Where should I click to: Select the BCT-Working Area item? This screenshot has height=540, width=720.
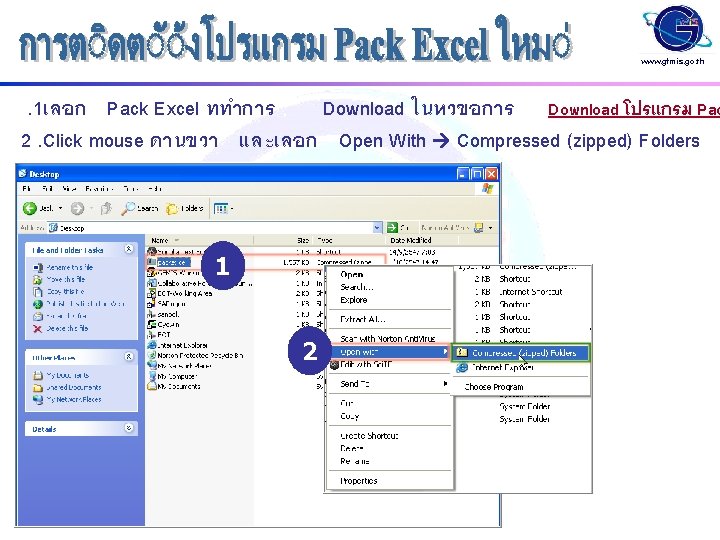tap(180, 293)
